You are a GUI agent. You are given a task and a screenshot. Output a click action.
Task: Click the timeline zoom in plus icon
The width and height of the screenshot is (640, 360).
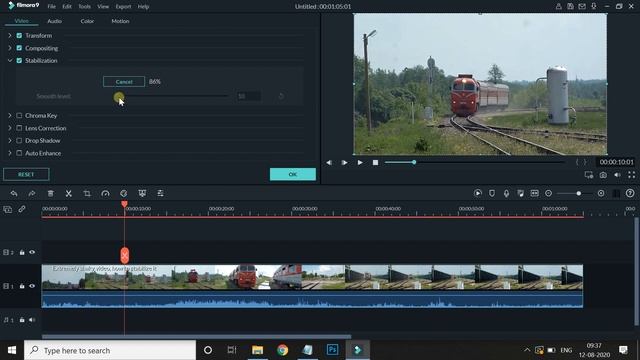(x=601, y=193)
